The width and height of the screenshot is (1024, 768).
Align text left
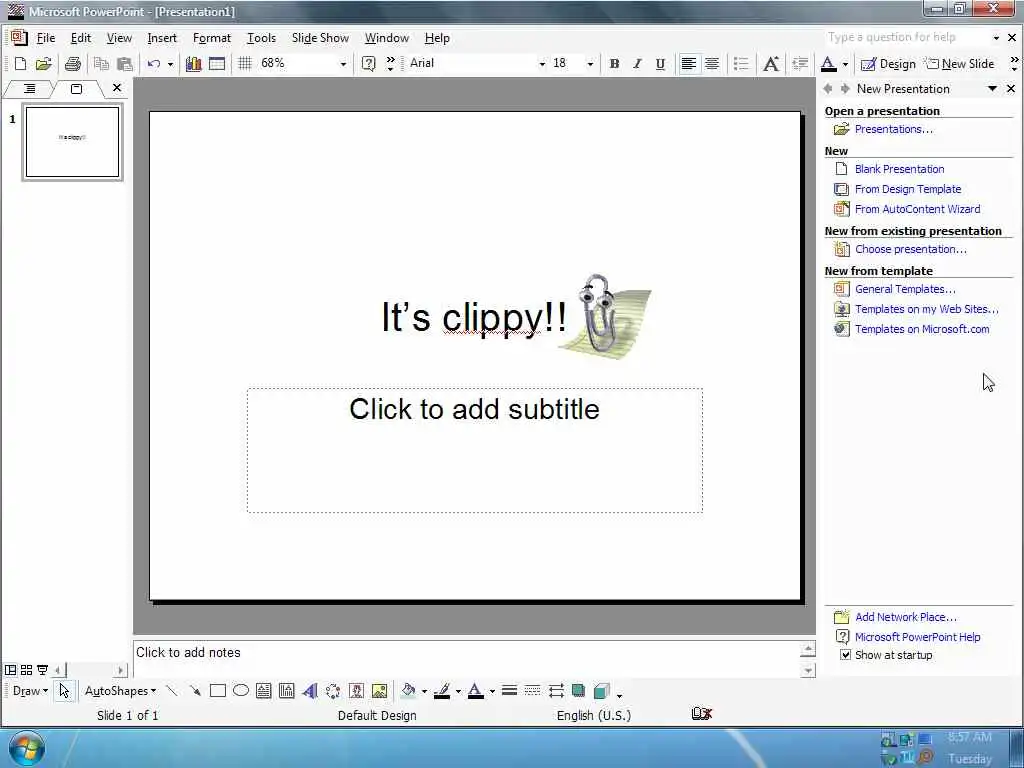point(688,63)
